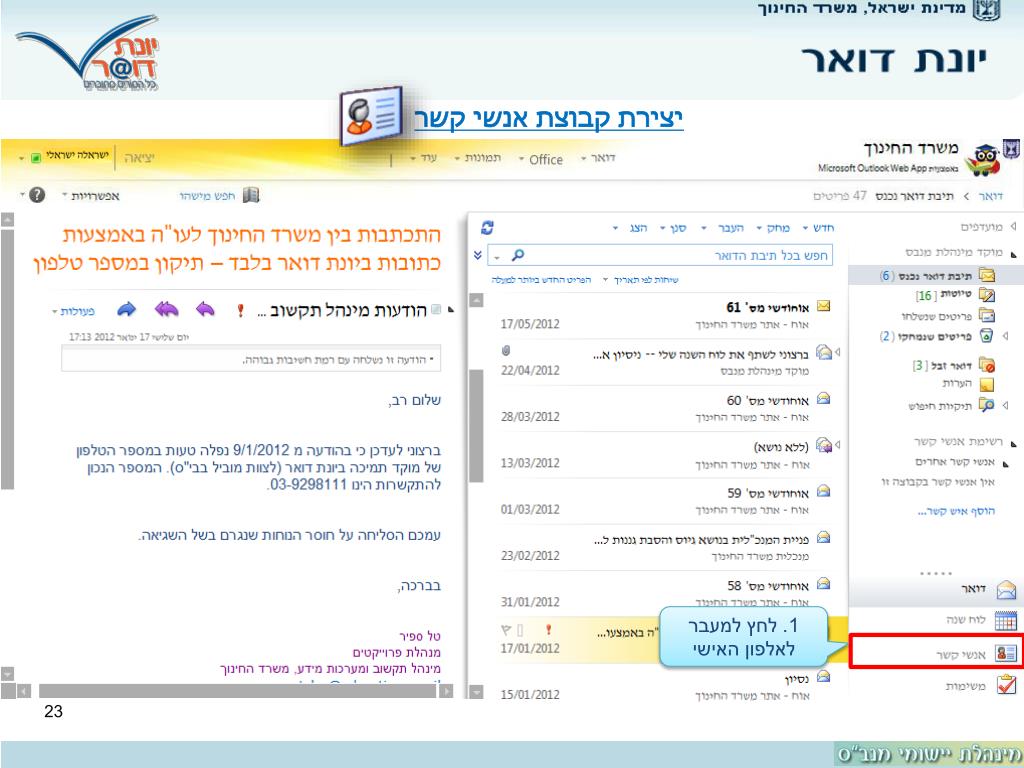Screen dimensions: 1024x768
Task: Open the עוד more menu in top bar
Action: pyautogui.click(x=423, y=158)
